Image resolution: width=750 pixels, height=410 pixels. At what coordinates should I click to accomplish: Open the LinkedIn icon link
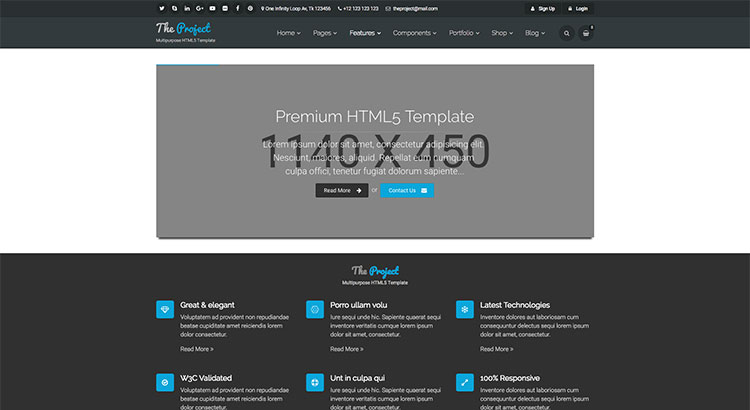tap(187, 8)
